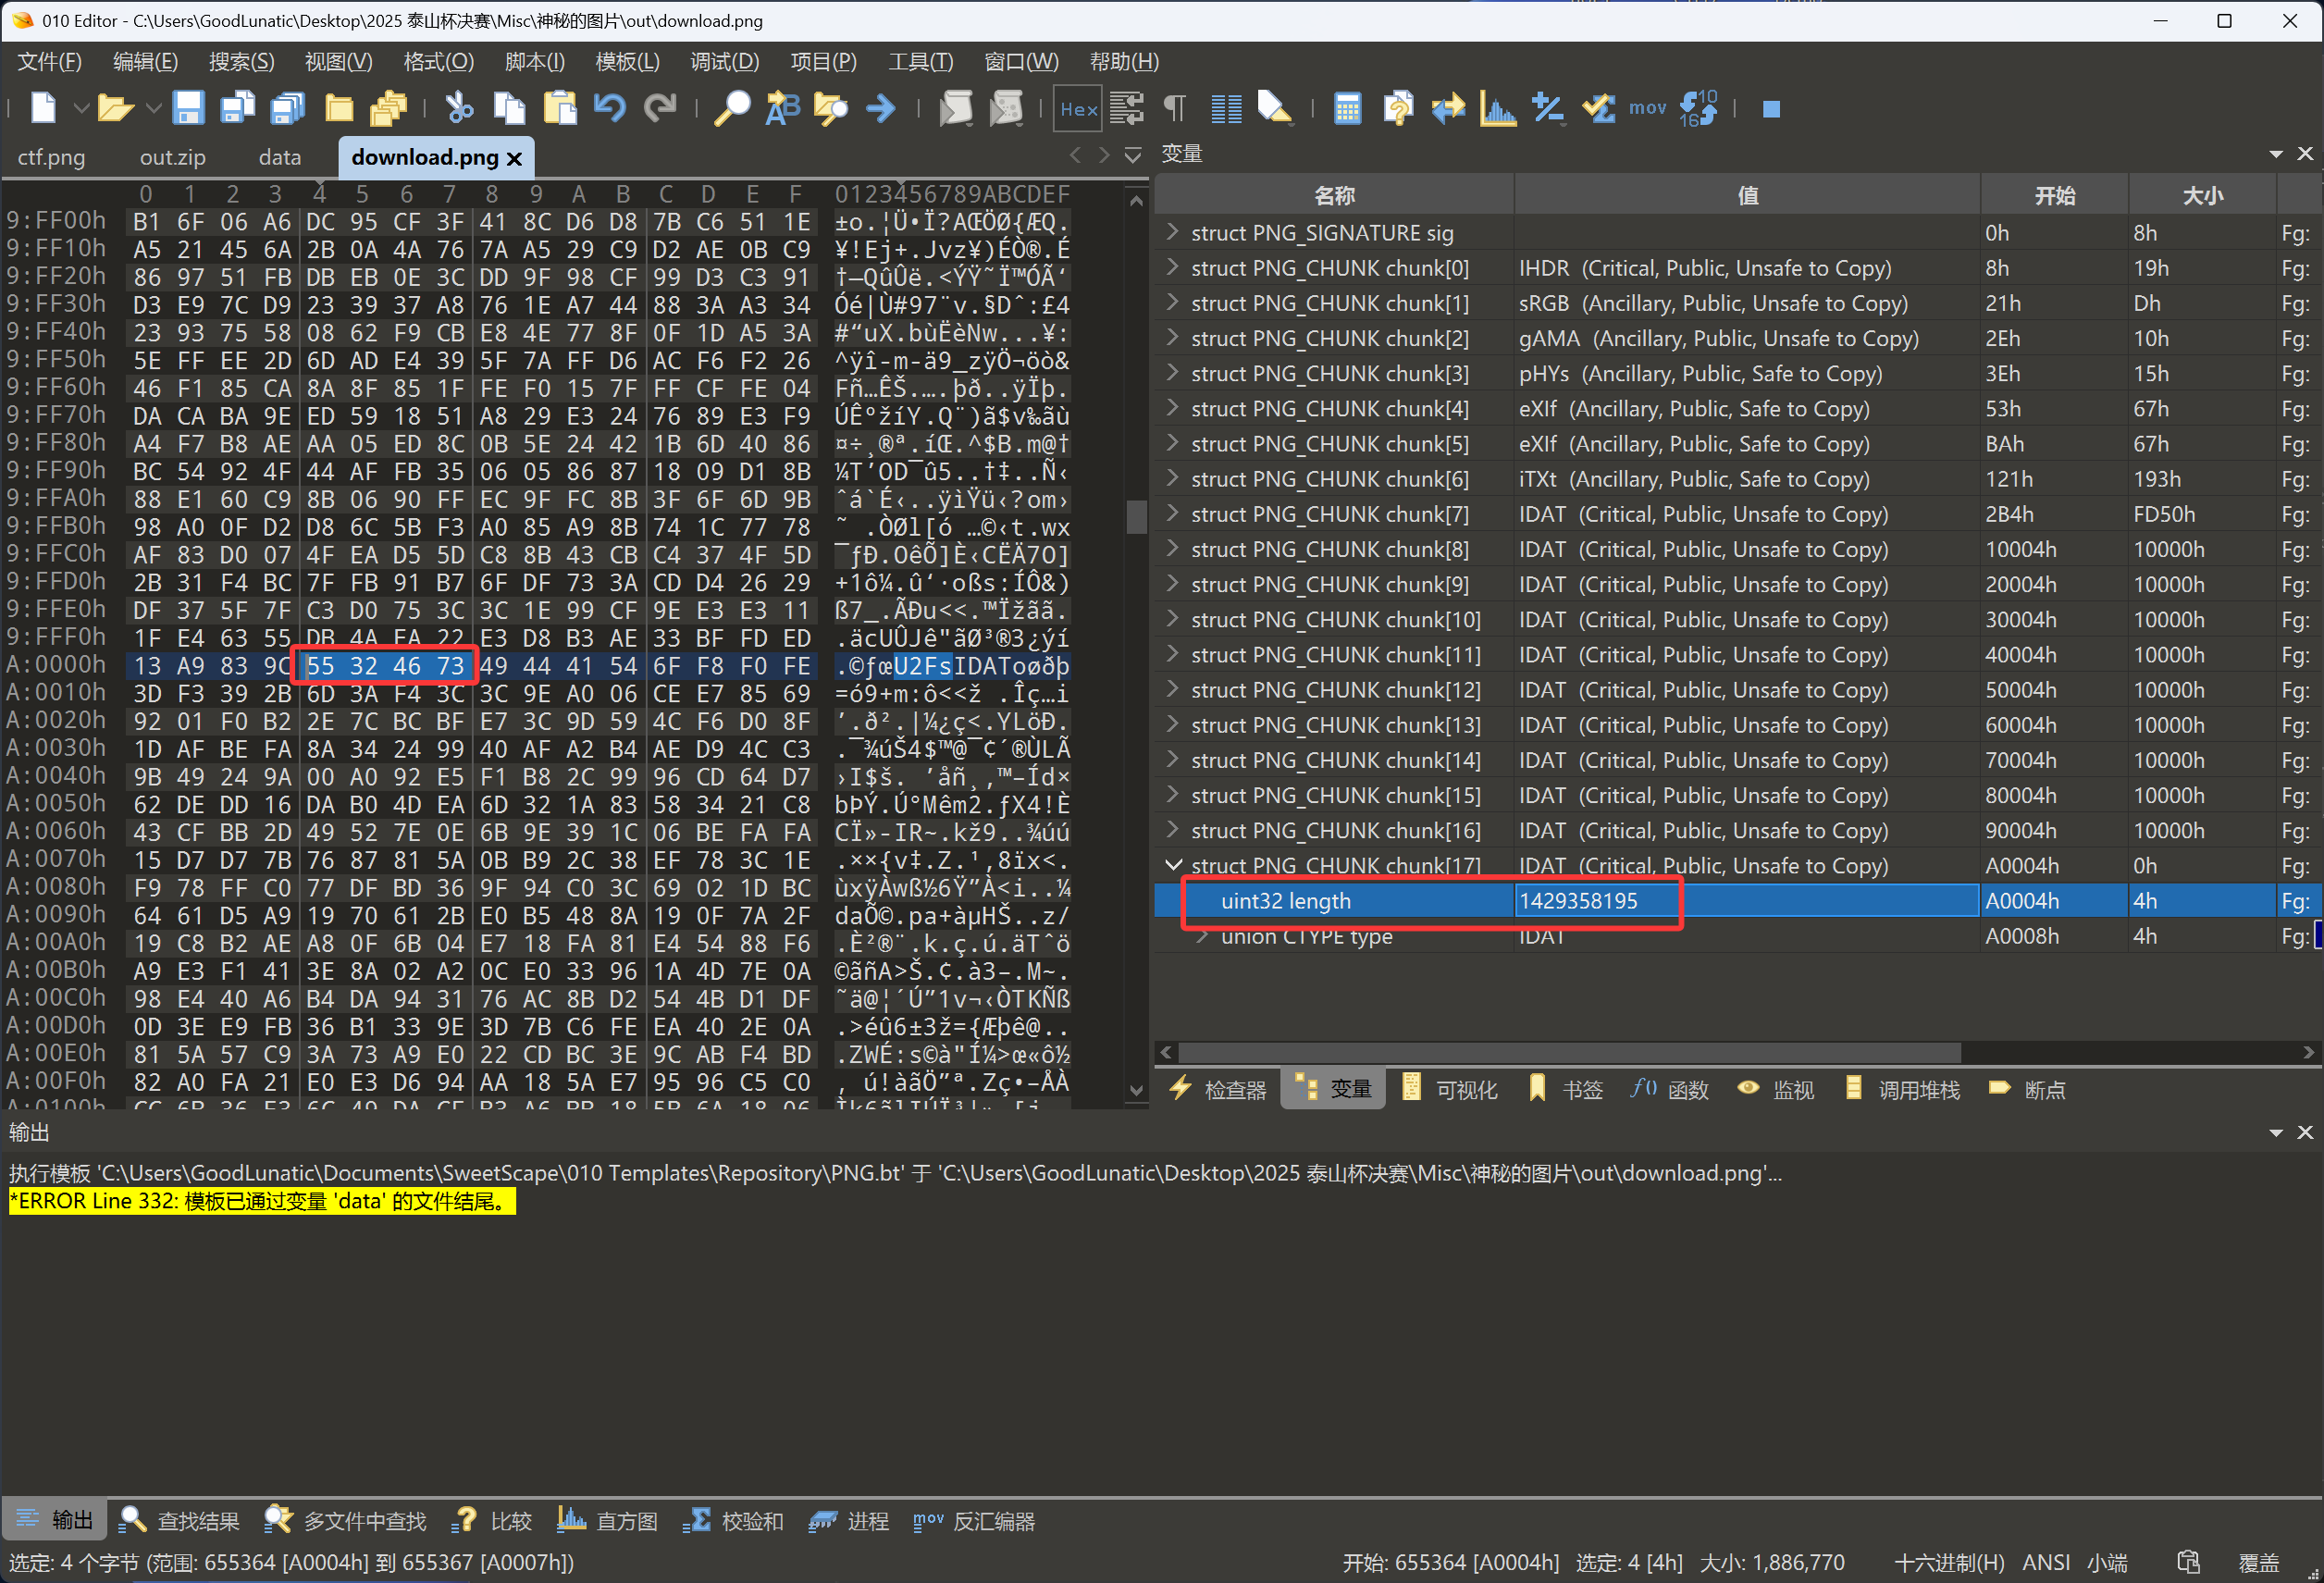Switch to the out.zip tab
Screen dimensions: 2324x1583
tap(172, 157)
